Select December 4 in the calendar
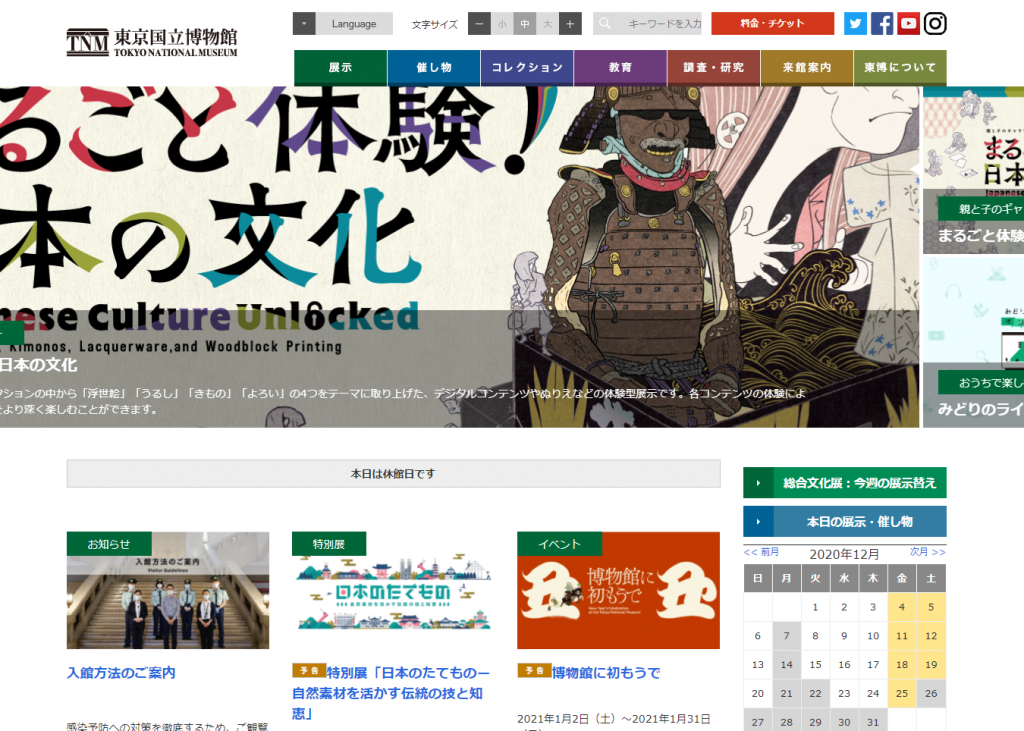Viewport: 1024px width, 731px height. tap(902, 607)
